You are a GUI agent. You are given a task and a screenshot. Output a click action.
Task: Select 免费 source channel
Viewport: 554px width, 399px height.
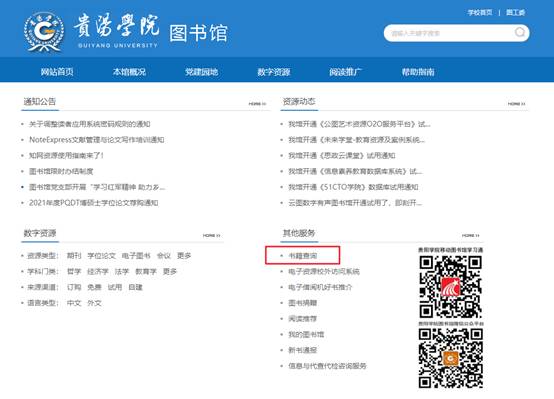pyautogui.click(x=94, y=287)
